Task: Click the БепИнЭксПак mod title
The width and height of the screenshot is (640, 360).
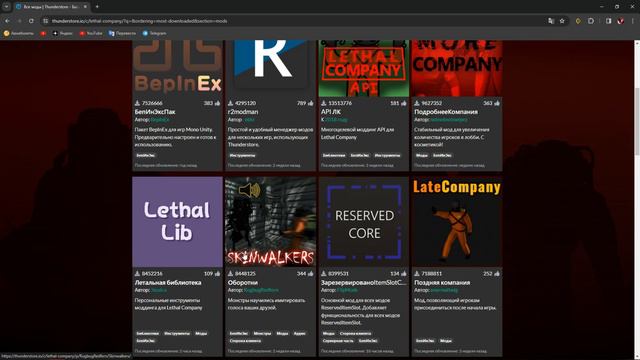Action: [155, 111]
